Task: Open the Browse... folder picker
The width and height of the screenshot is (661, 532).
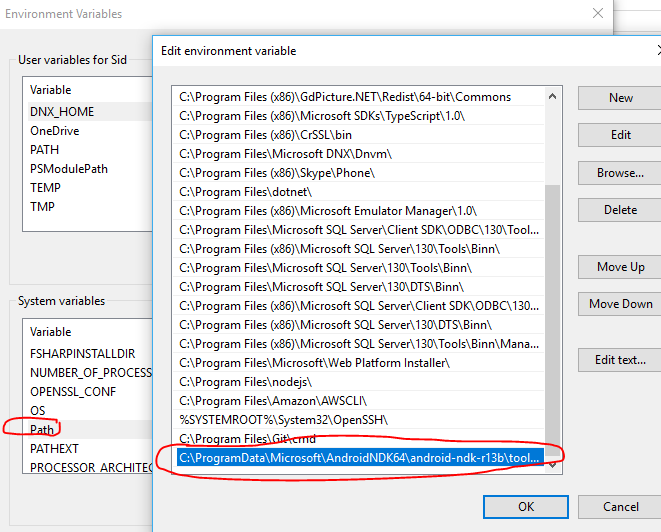Action: 620,173
